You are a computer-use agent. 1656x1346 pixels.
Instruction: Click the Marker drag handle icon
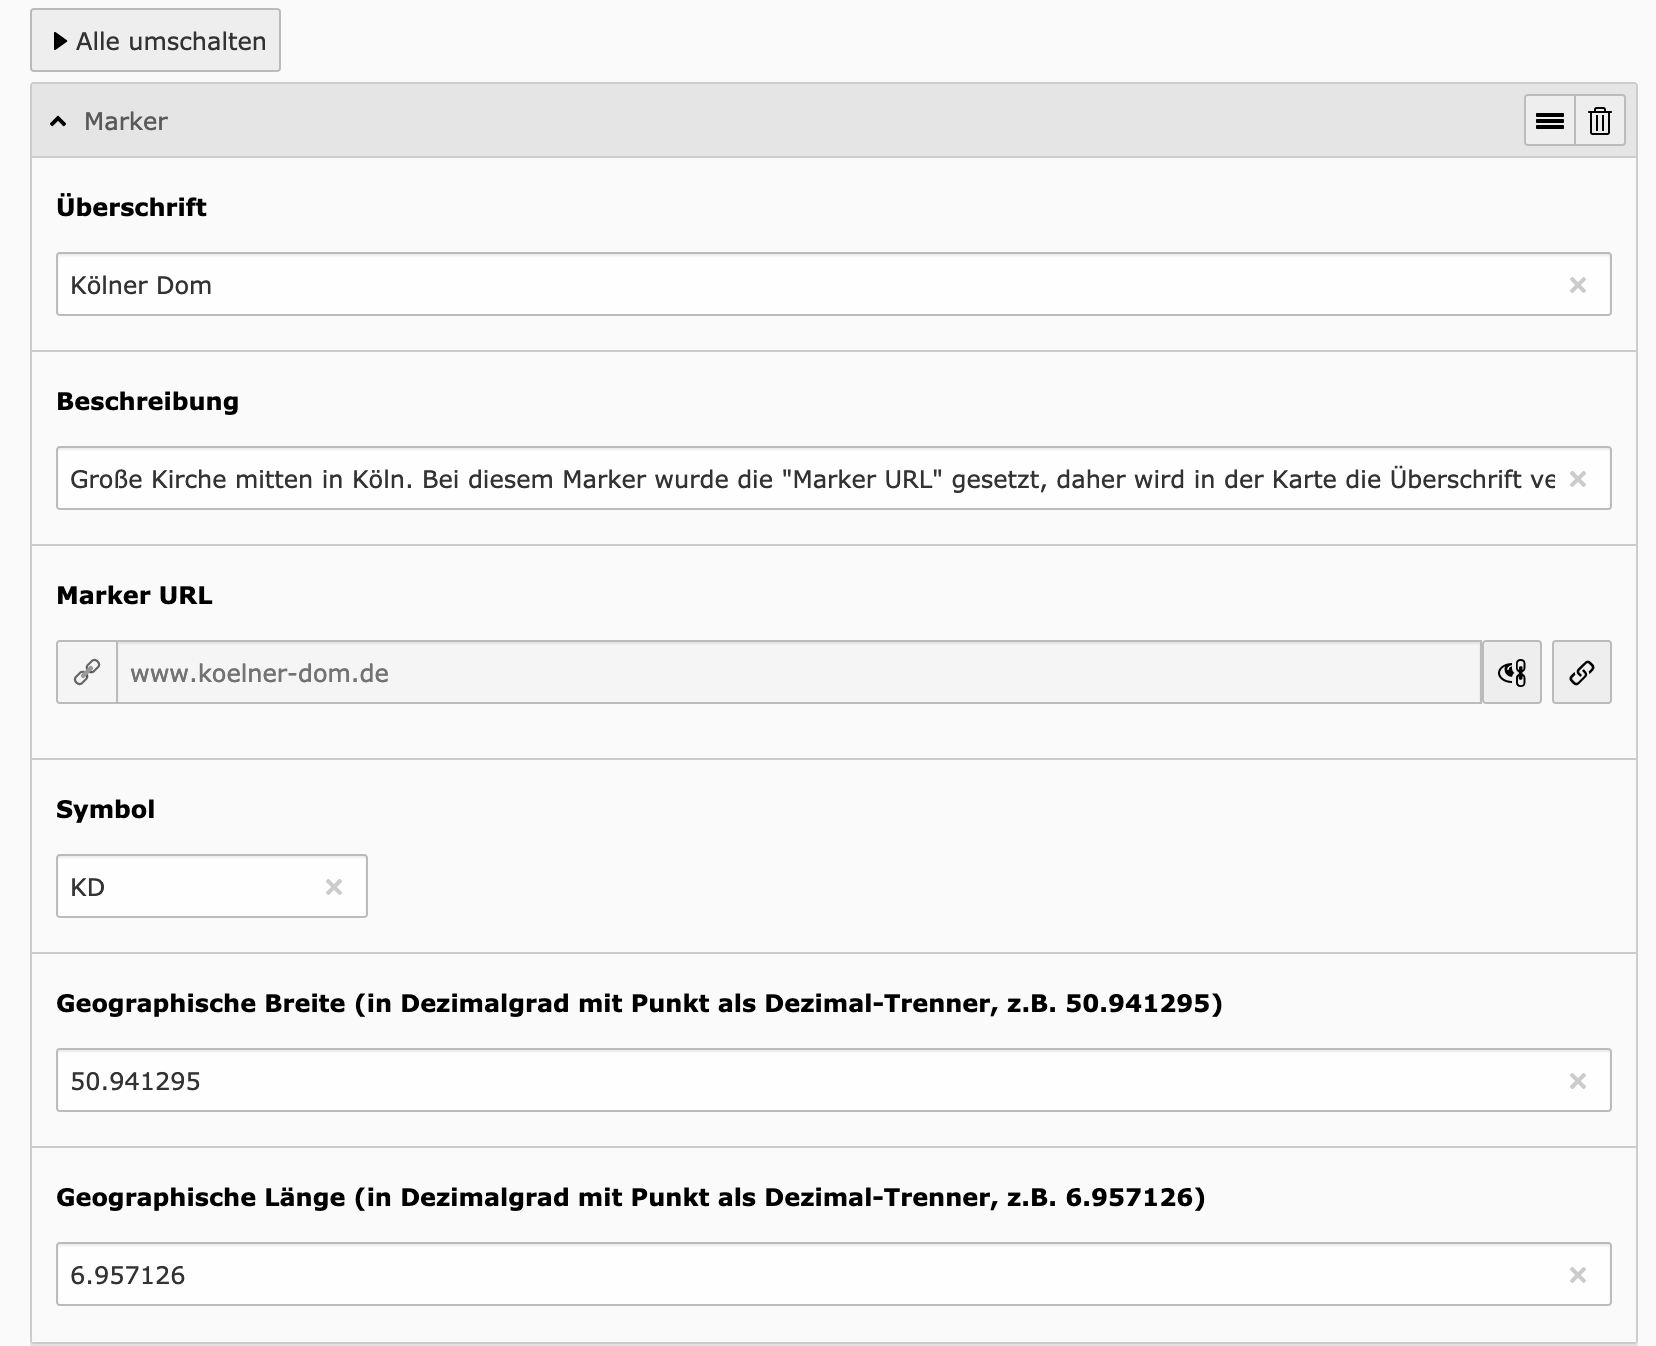click(x=1549, y=121)
